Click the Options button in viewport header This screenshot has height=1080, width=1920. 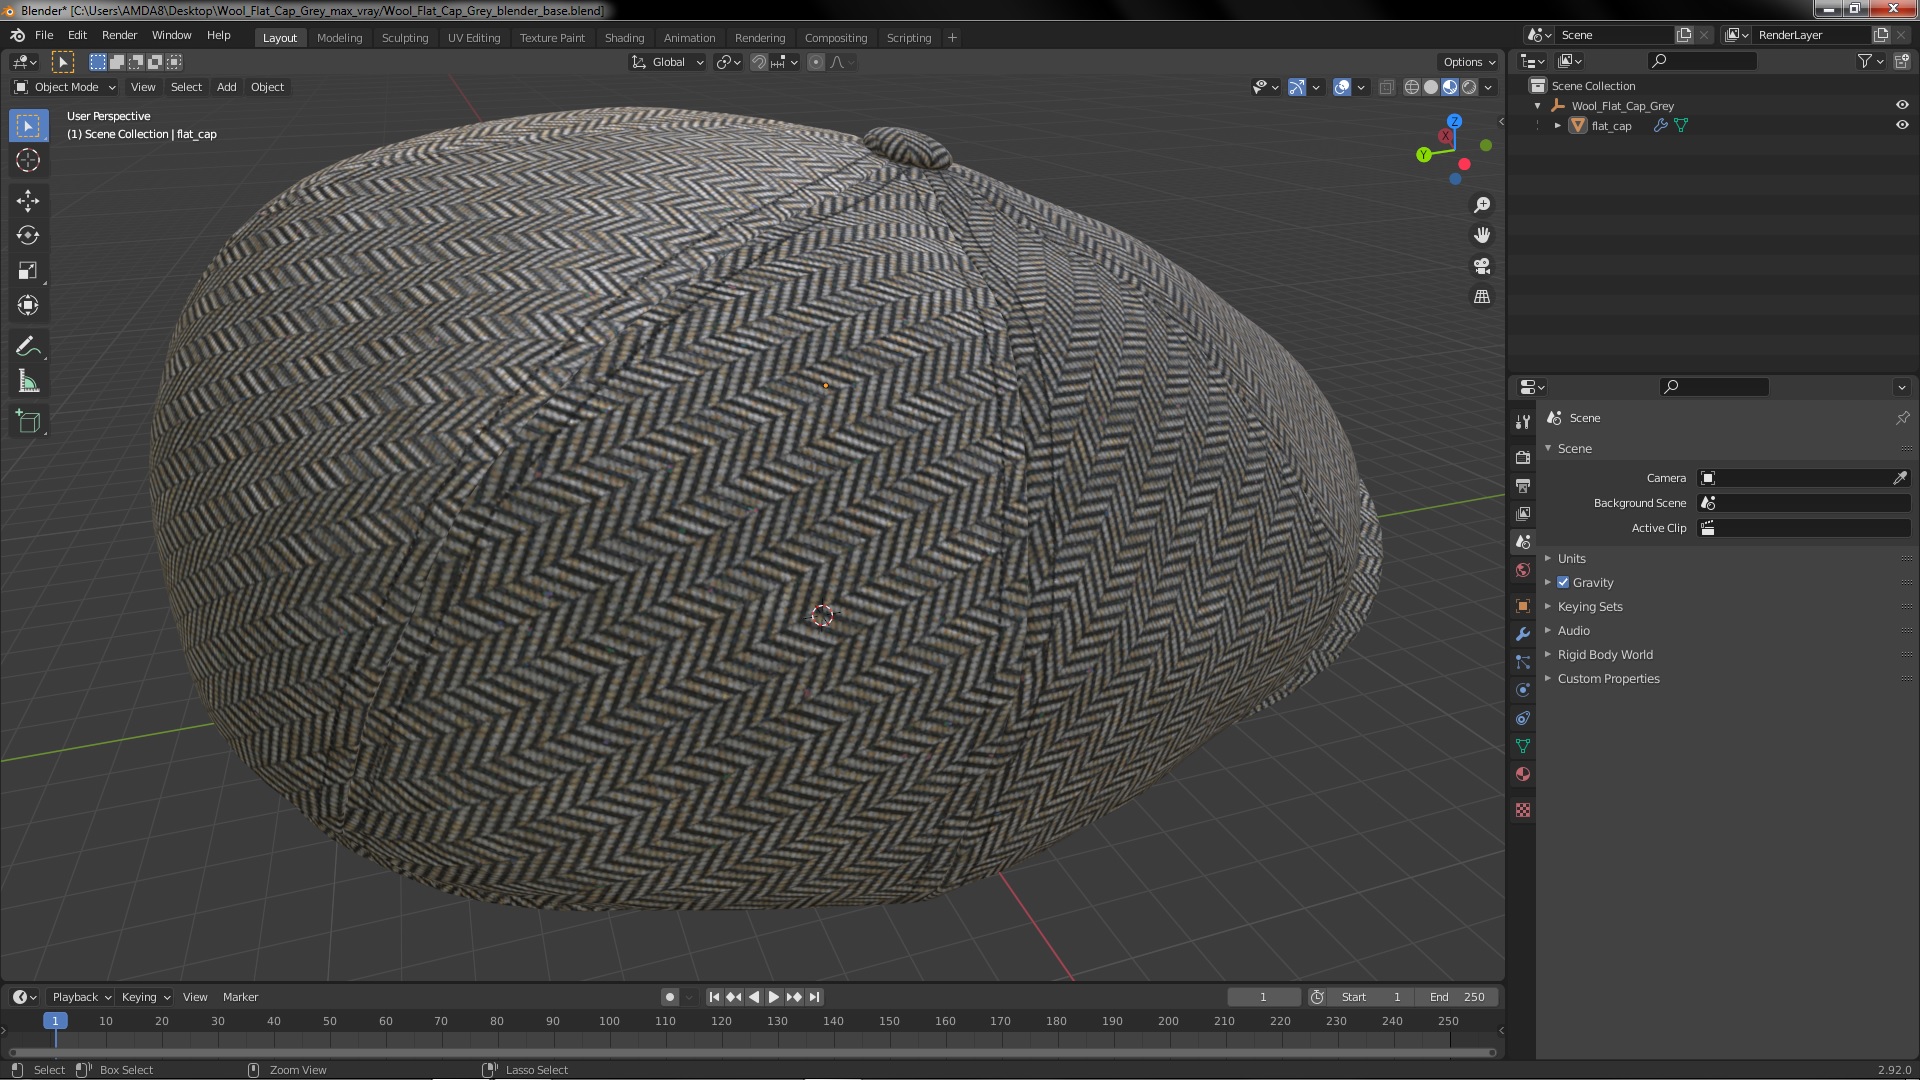pos(1468,62)
